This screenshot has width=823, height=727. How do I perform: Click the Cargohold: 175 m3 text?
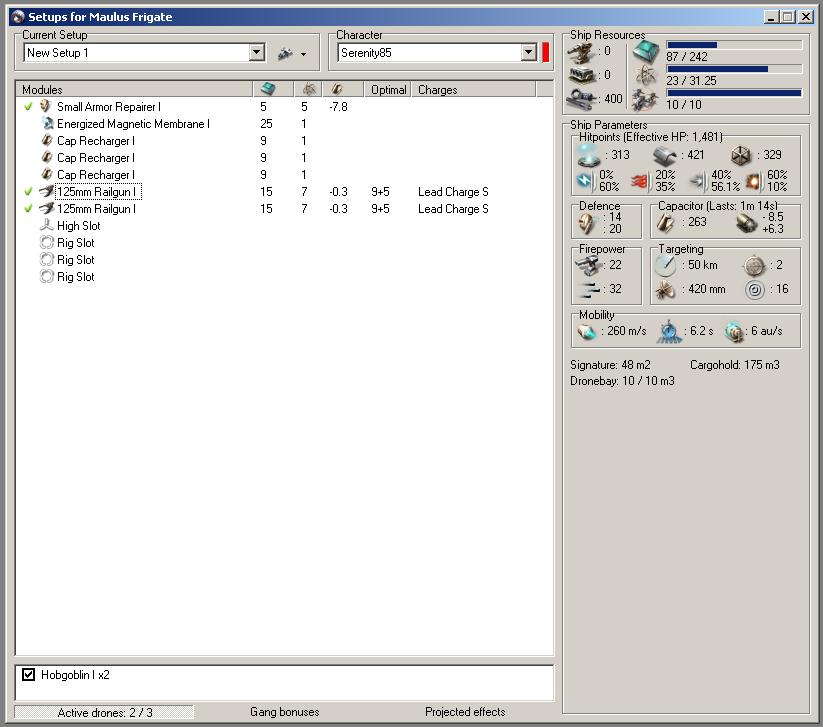coord(734,365)
